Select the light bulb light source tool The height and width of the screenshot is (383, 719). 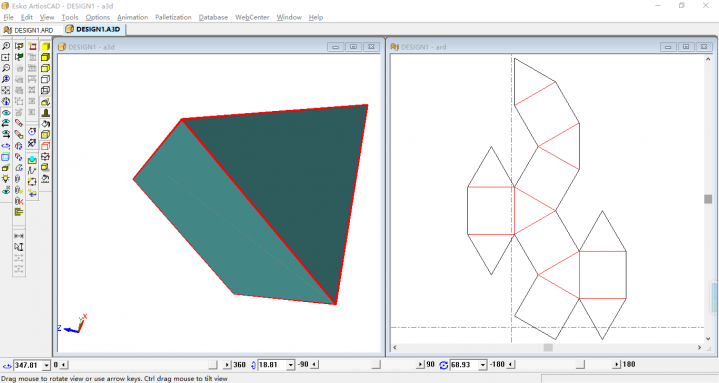(x=6, y=179)
